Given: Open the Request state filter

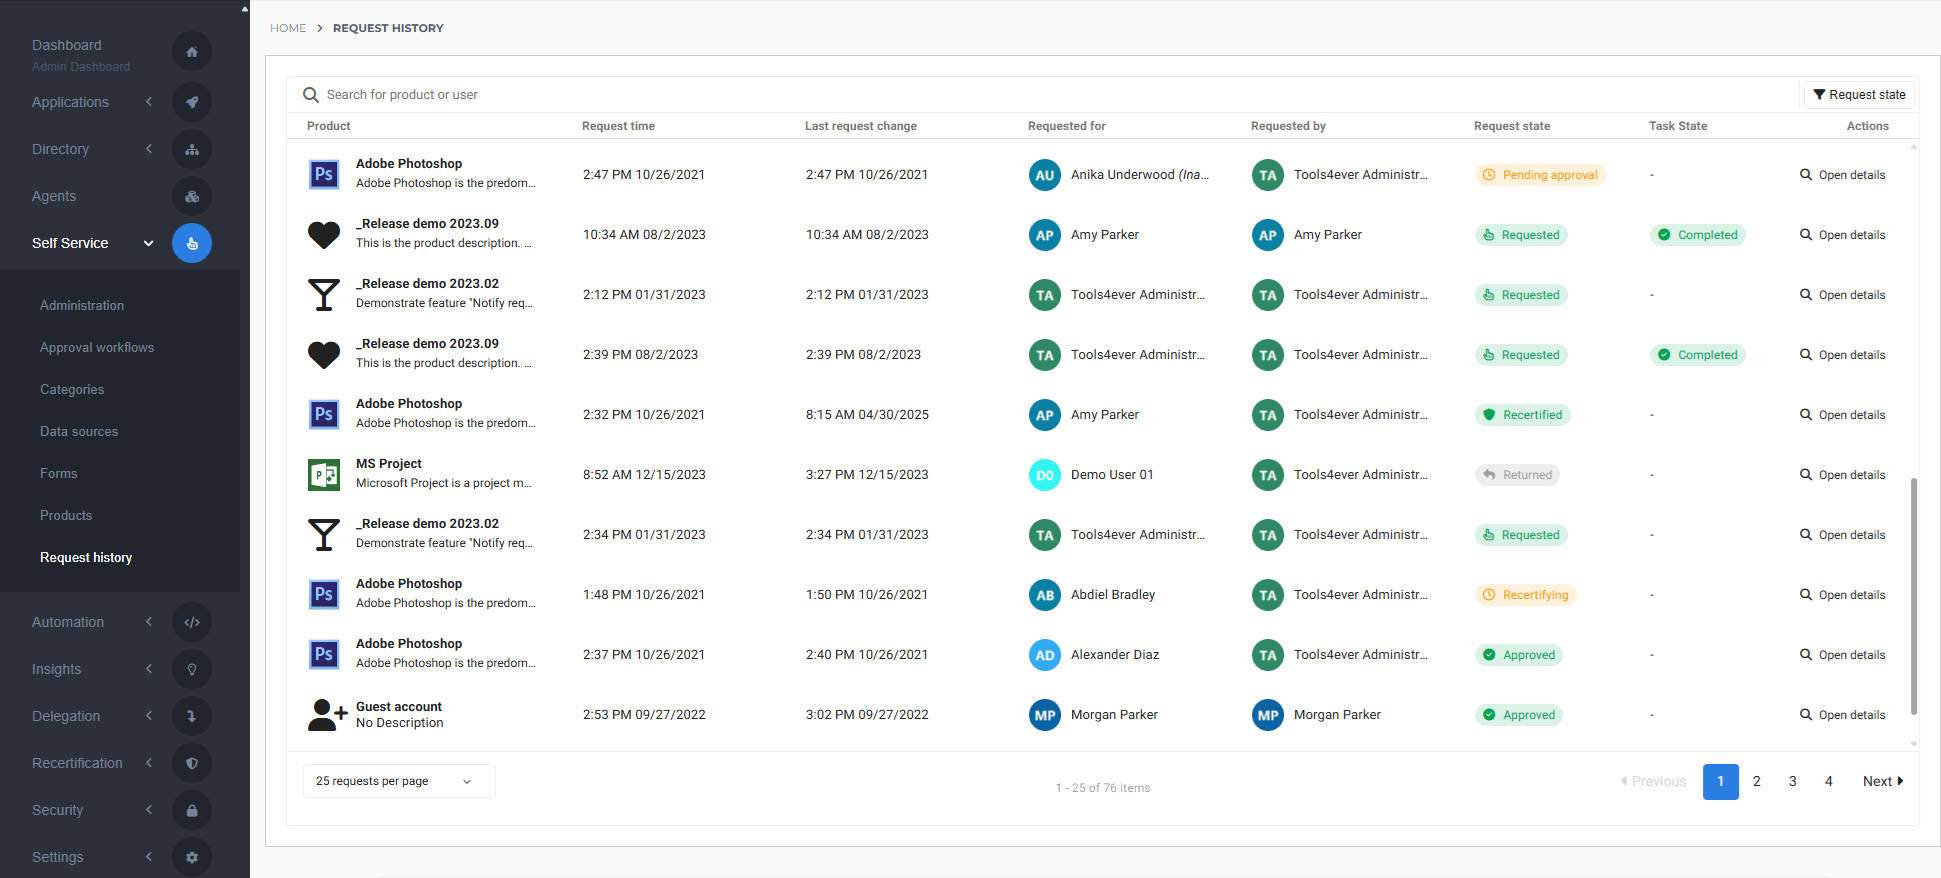Looking at the screenshot, I should [x=1859, y=95].
